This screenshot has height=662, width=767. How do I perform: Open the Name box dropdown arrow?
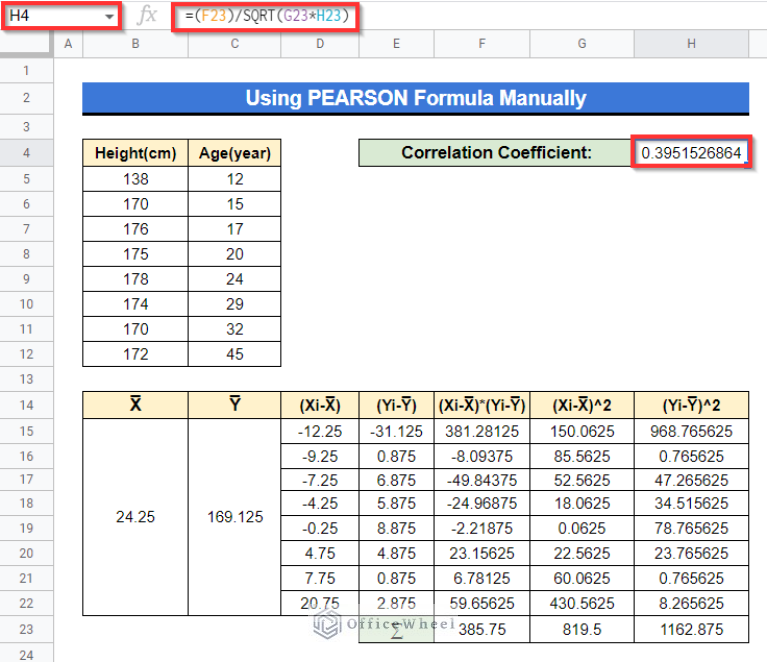[x=109, y=17]
